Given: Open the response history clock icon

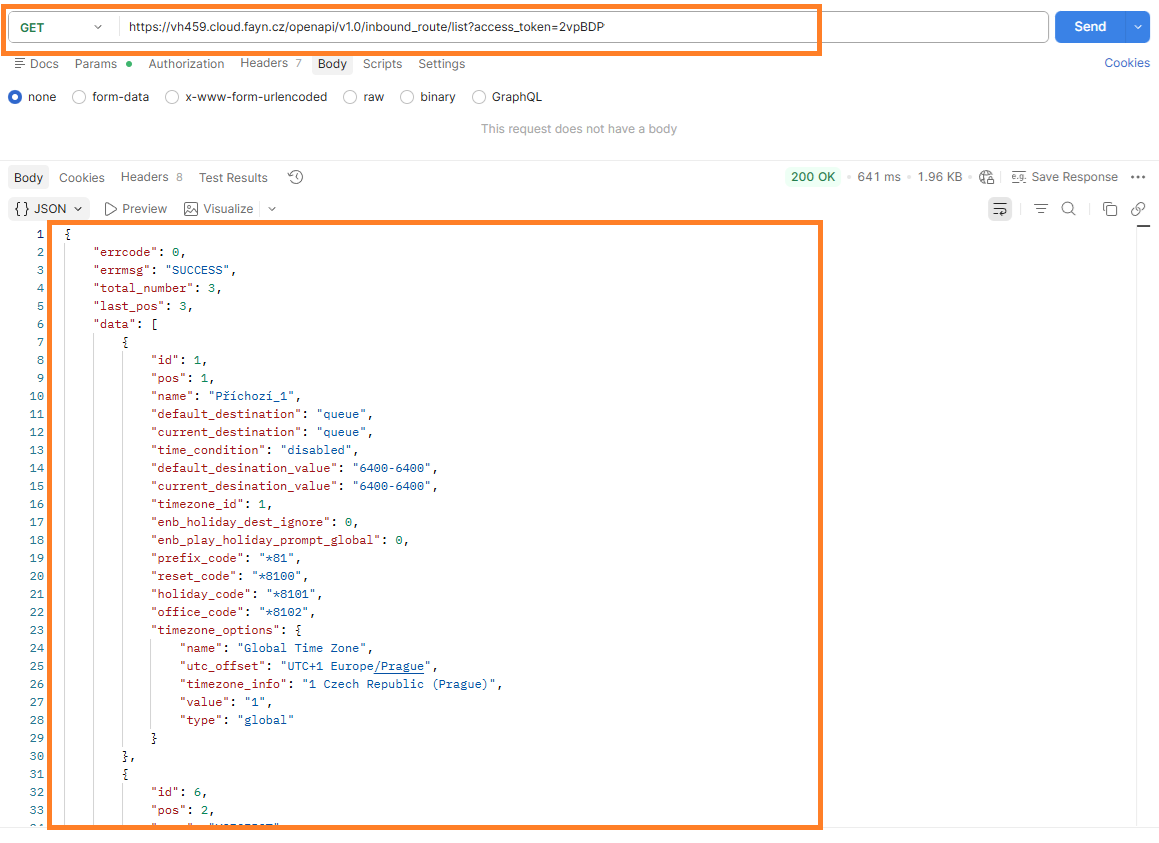Looking at the screenshot, I should tap(296, 177).
